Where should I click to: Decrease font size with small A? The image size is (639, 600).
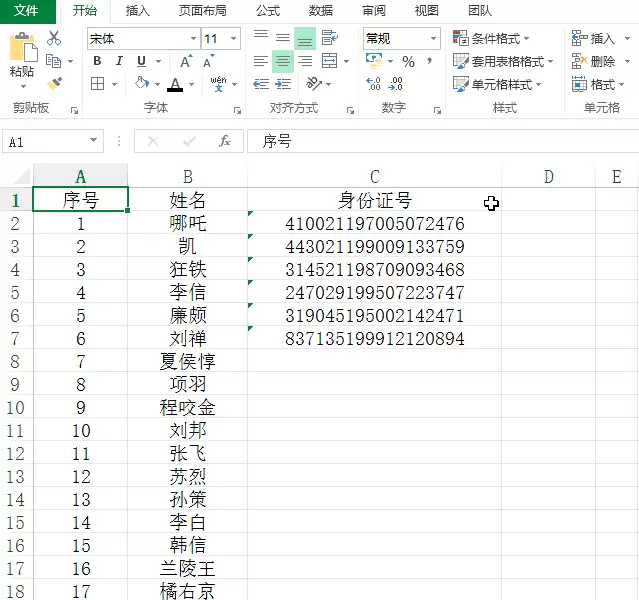pos(209,61)
